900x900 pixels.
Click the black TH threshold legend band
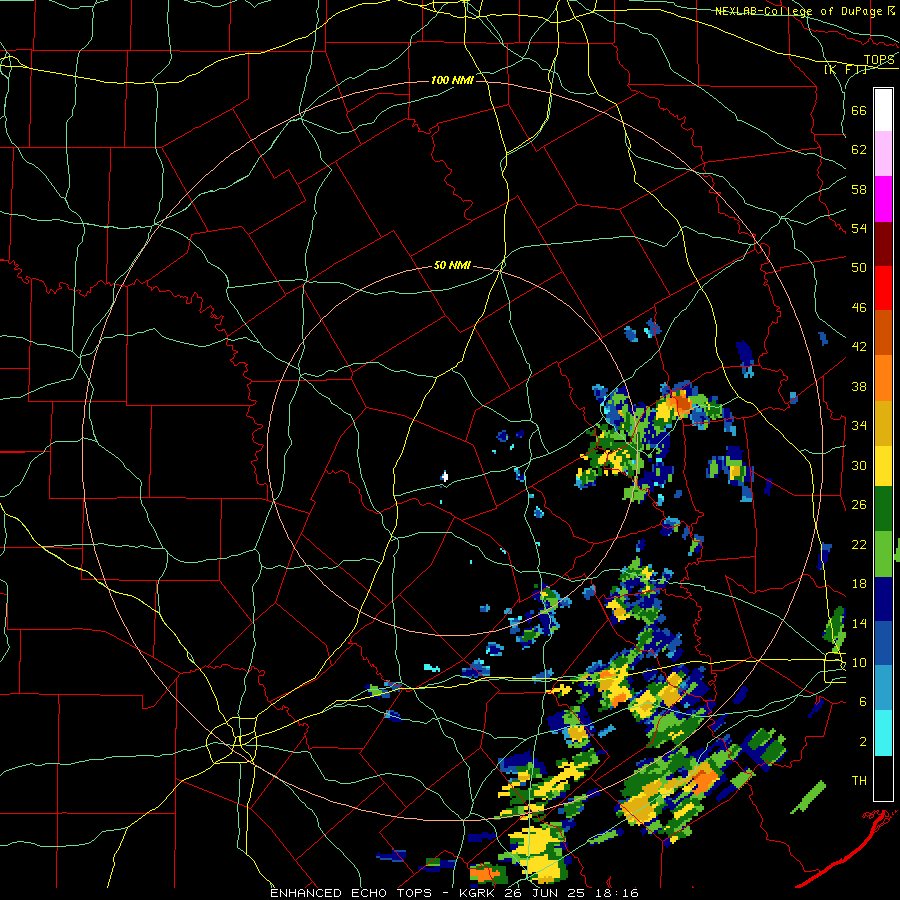[x=883, y=778]
